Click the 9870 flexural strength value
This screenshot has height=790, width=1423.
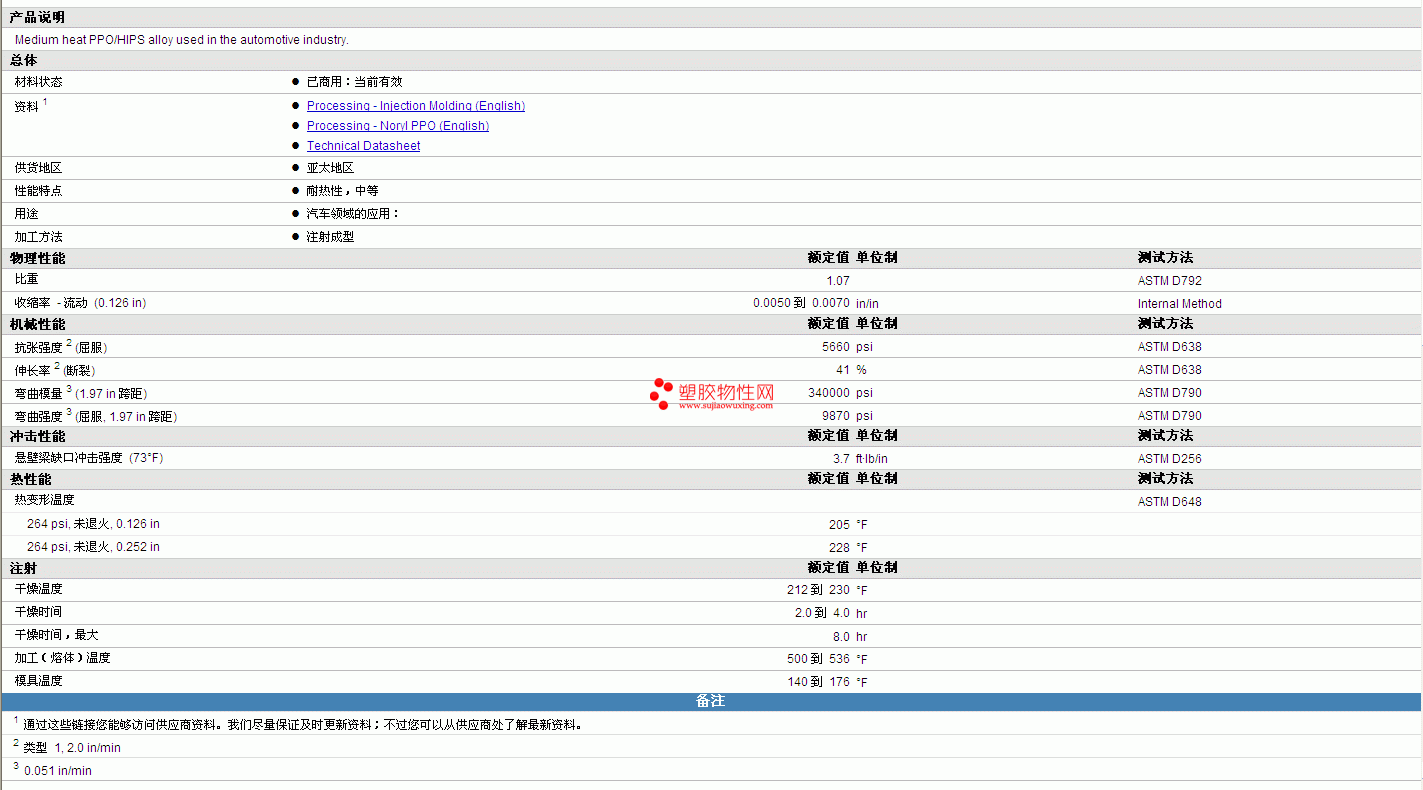[836, 416]
